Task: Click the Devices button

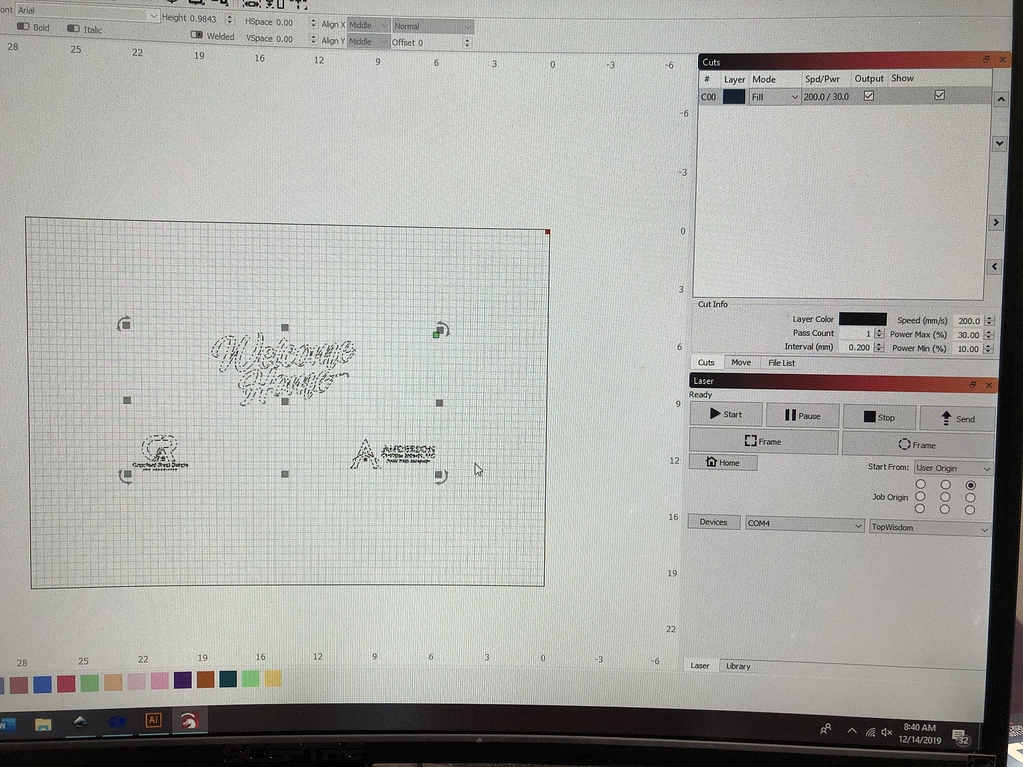Action: pos(713,522)
